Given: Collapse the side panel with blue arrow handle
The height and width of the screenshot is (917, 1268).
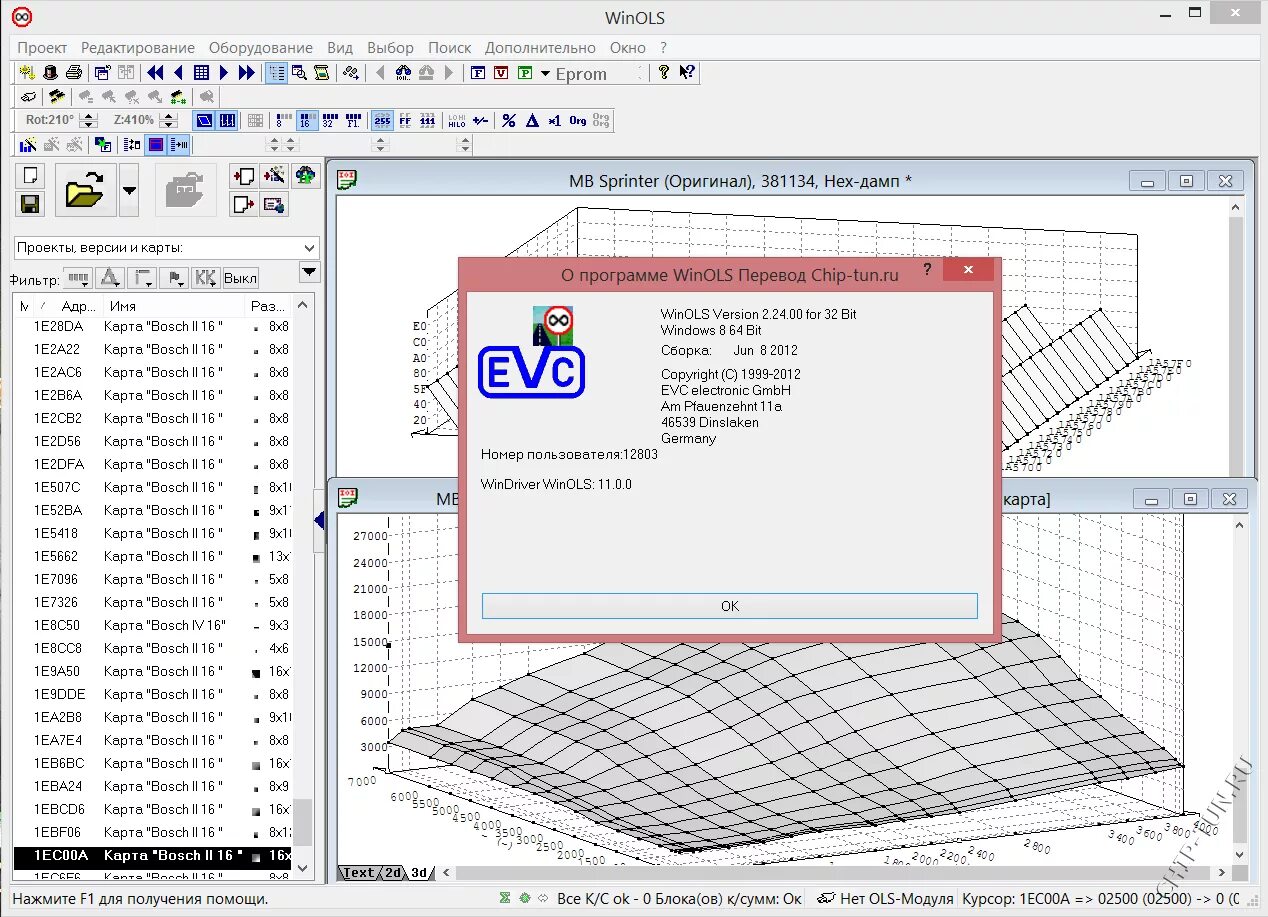Looking at the screenshot, I should pos(319,520).
